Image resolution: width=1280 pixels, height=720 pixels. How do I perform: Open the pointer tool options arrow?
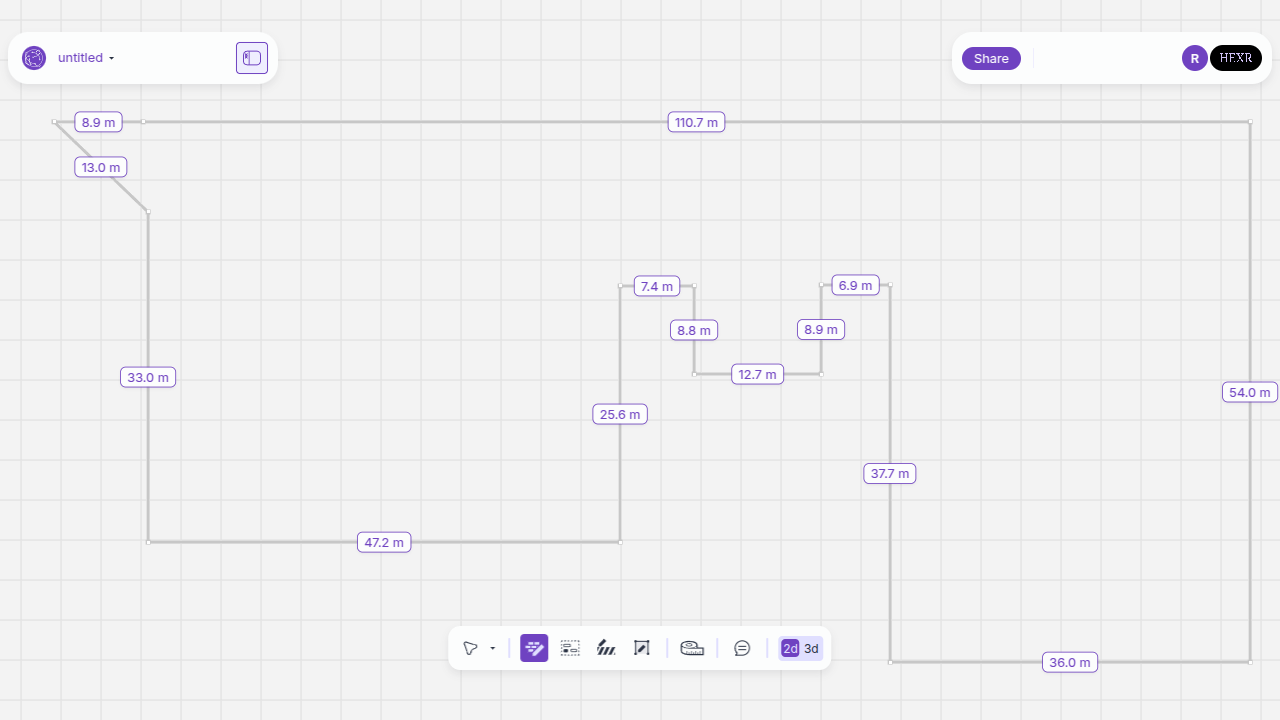pos(493,649)
